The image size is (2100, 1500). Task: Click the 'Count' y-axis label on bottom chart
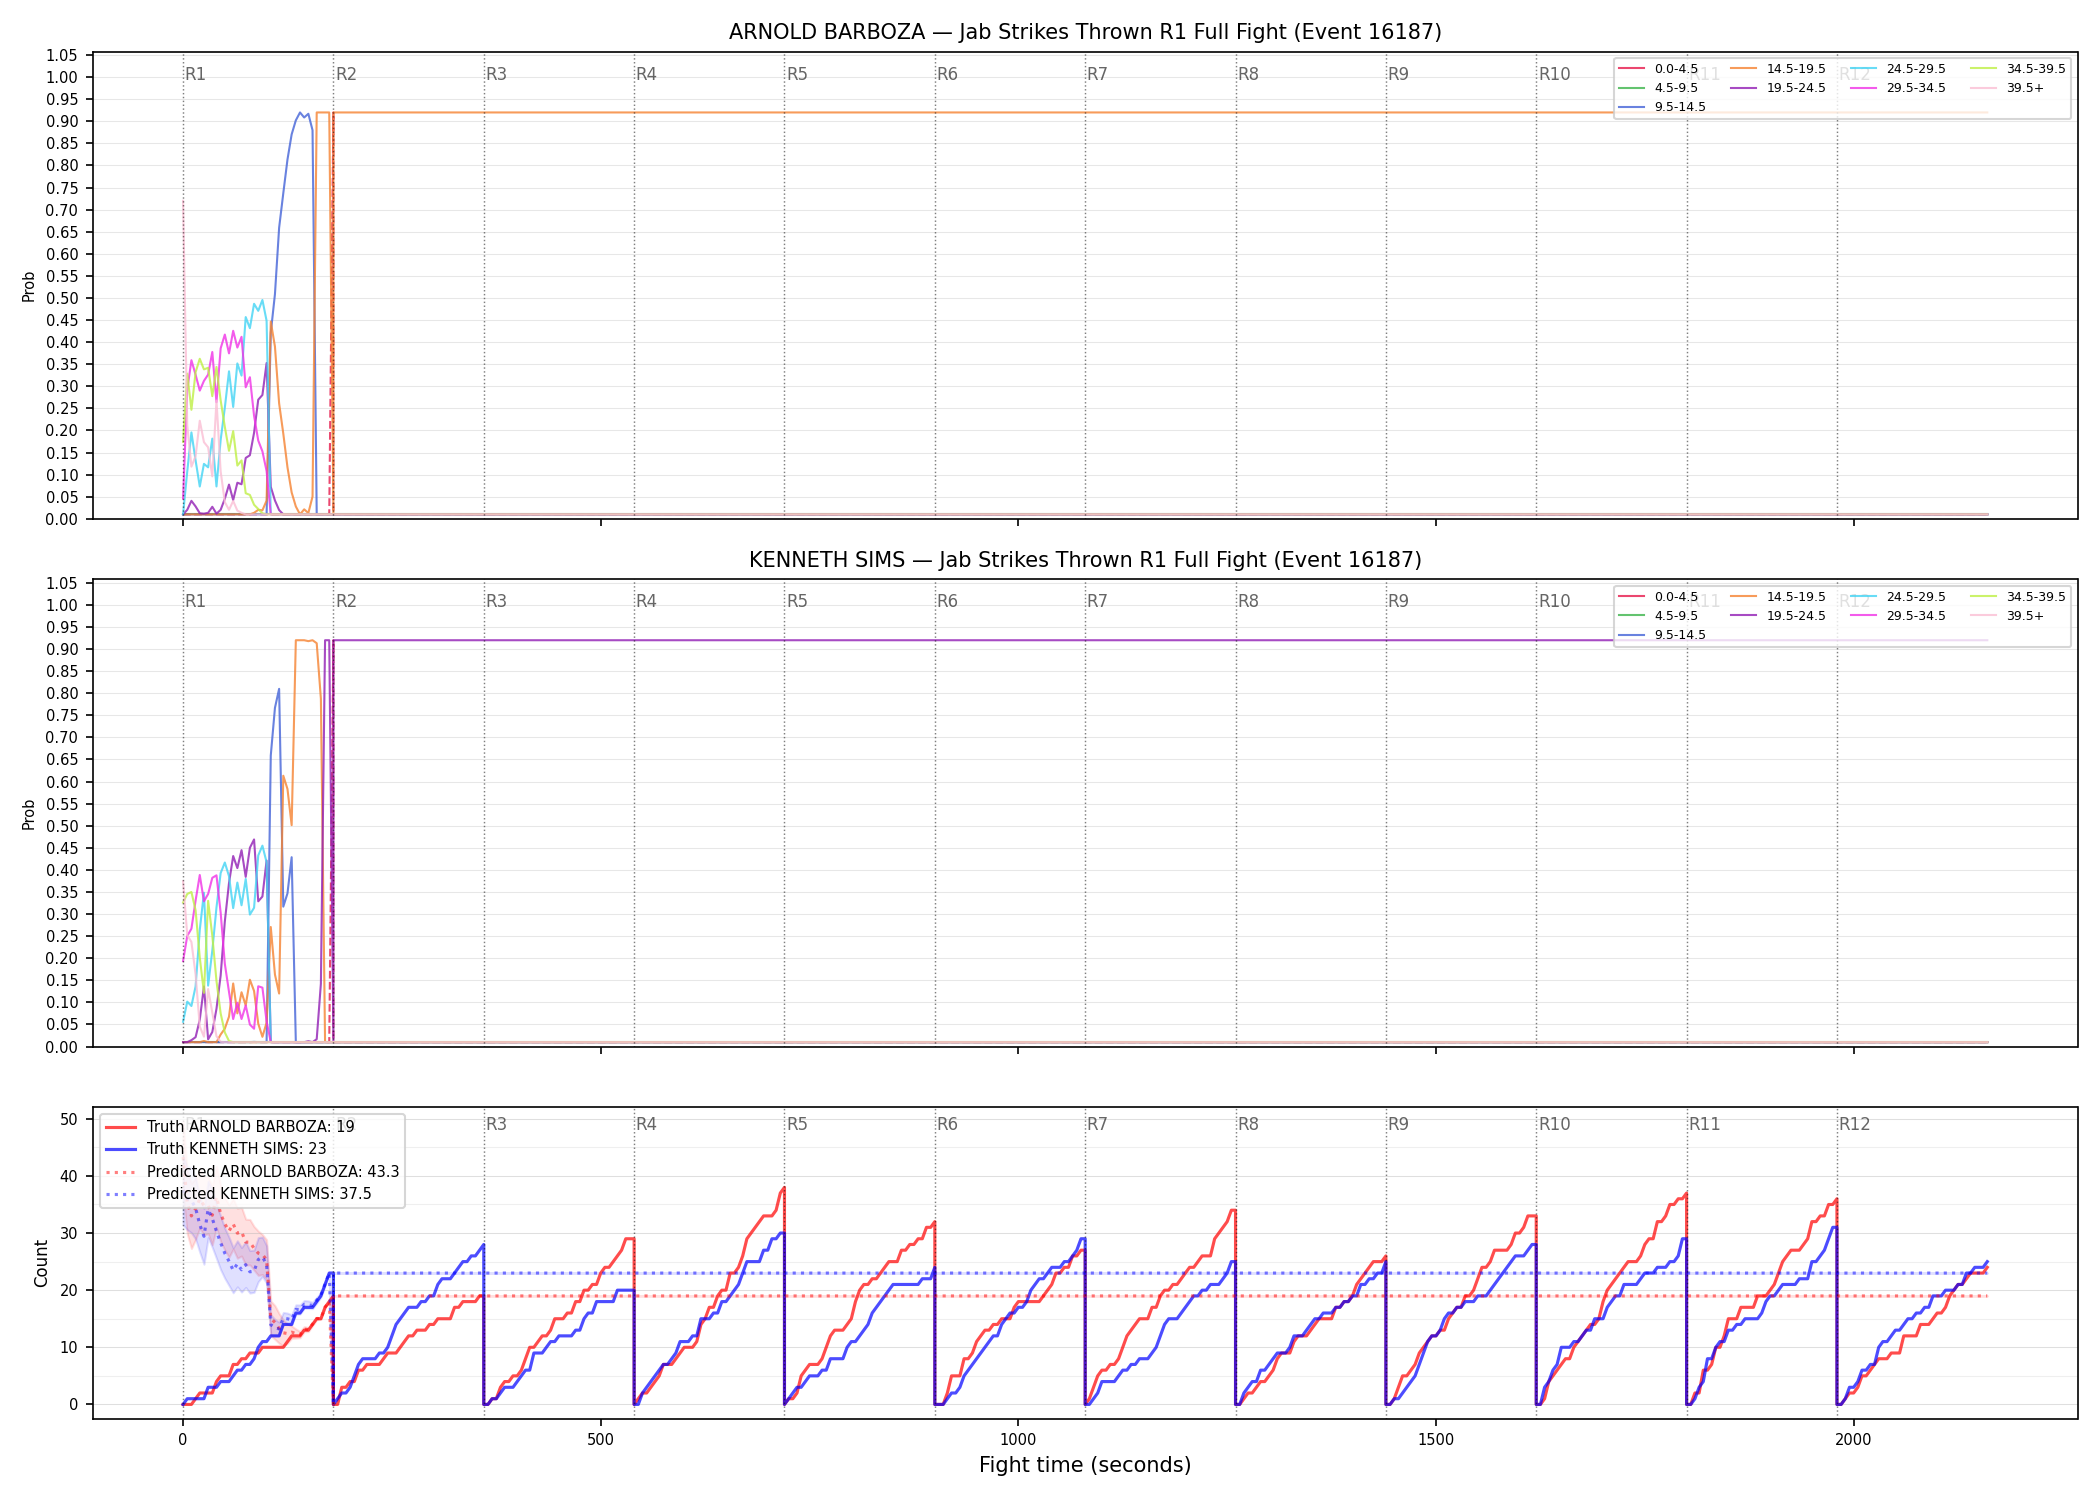coord(41,1263)
